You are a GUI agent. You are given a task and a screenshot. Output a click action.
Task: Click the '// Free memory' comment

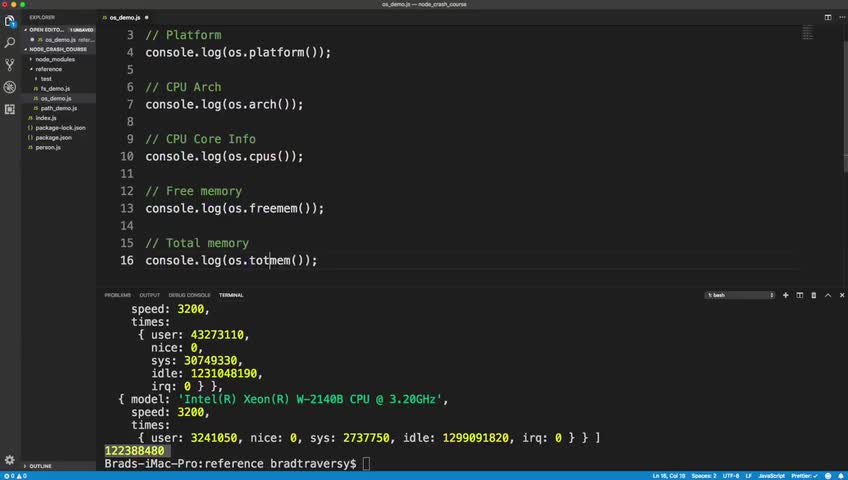(194, 191)
